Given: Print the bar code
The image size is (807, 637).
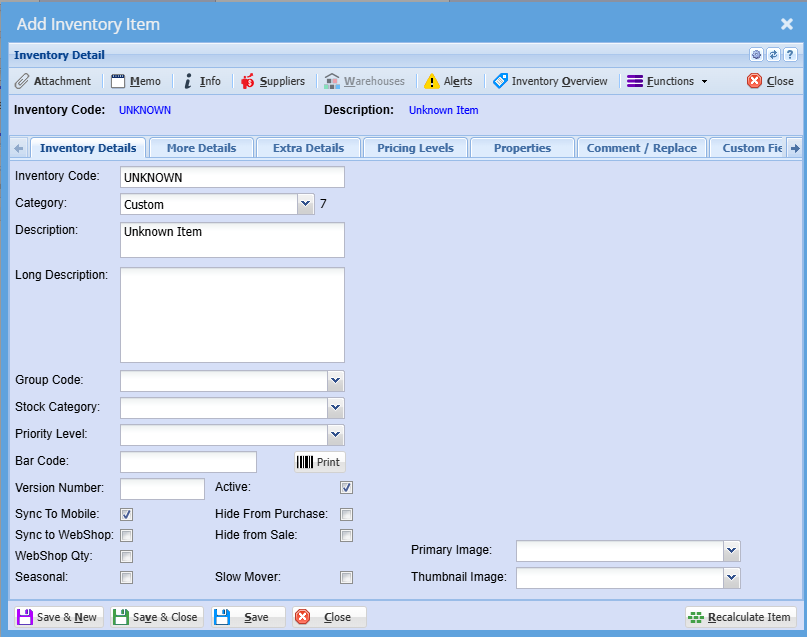Looking at the screenshot, I should 320,462.
